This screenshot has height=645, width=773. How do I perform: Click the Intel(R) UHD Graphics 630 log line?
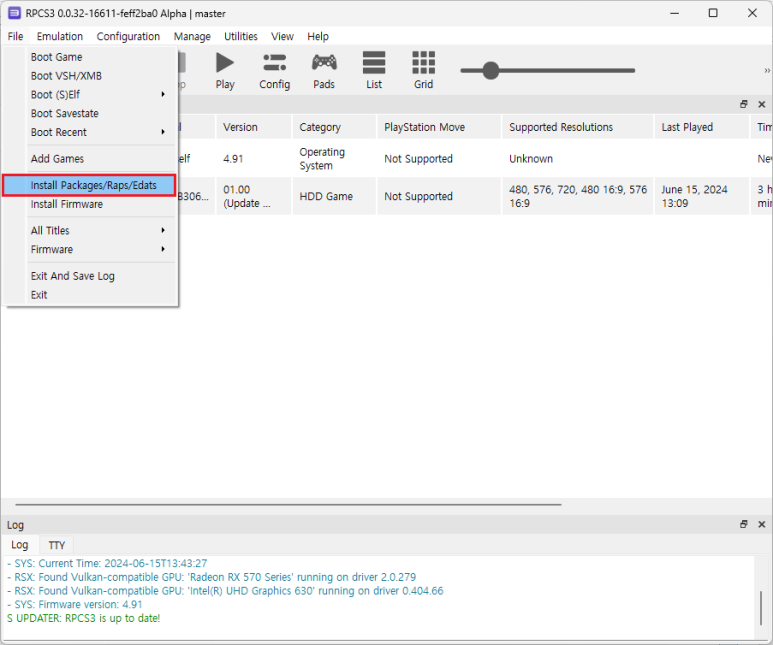coord(225,590)
